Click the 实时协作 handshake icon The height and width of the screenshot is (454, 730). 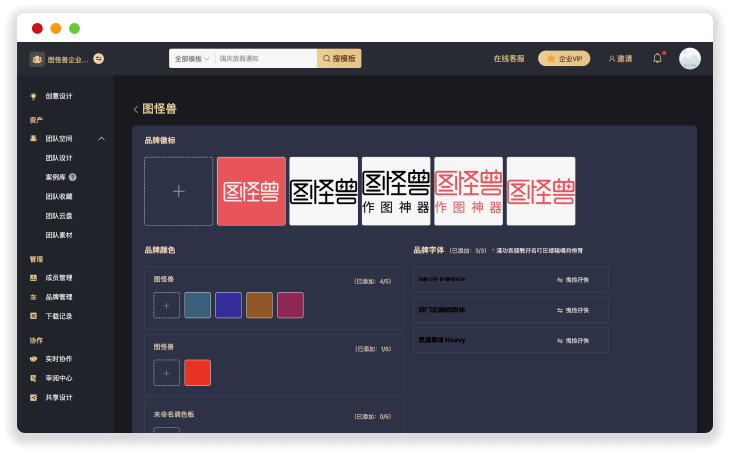click(x=34, y=359)
